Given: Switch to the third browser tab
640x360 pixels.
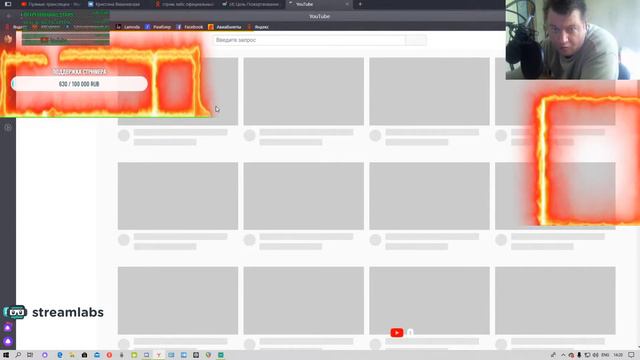Looking at the screenshot, I should tap(184, 4).
